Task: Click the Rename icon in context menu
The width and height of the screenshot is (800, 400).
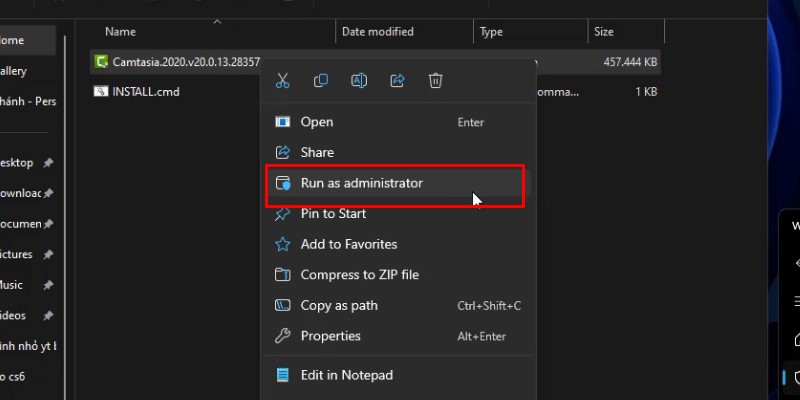Action: (x=359, y=81)
